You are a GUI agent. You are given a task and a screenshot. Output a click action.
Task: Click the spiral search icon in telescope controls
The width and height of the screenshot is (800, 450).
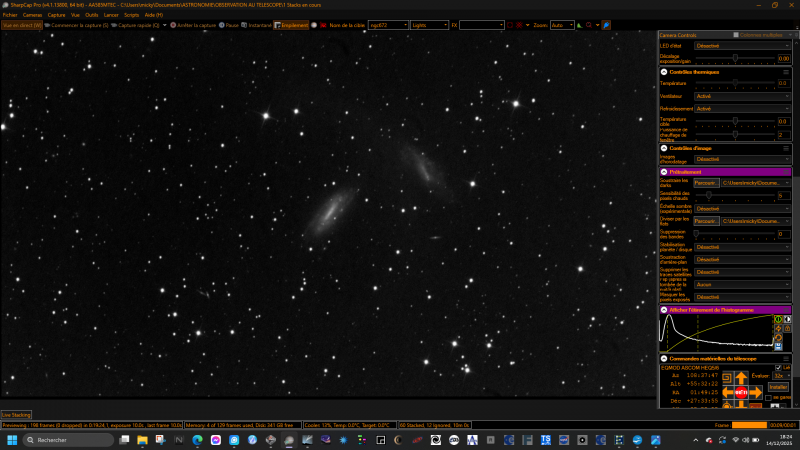[x=728, y=378]
